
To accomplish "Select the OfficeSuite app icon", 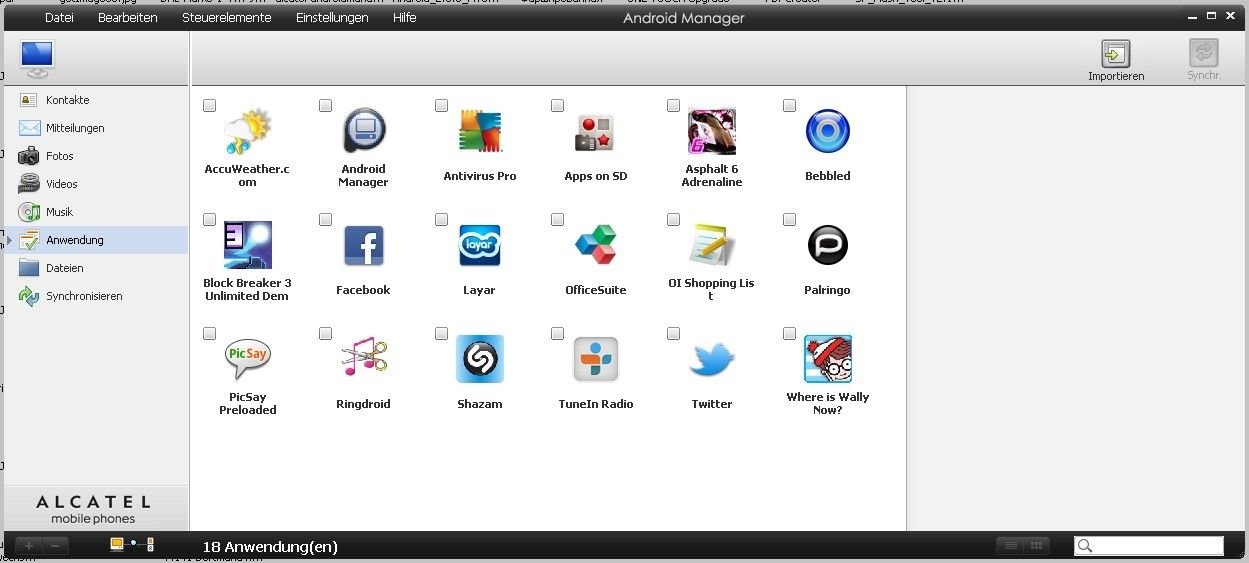I will click(595, 245).
